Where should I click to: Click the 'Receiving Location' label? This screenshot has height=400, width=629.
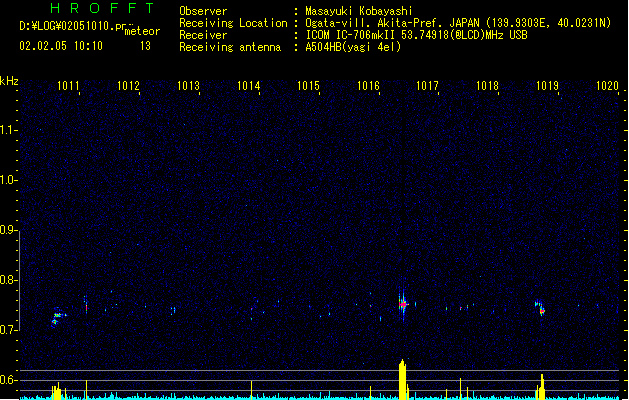click(x=233, y=23)
